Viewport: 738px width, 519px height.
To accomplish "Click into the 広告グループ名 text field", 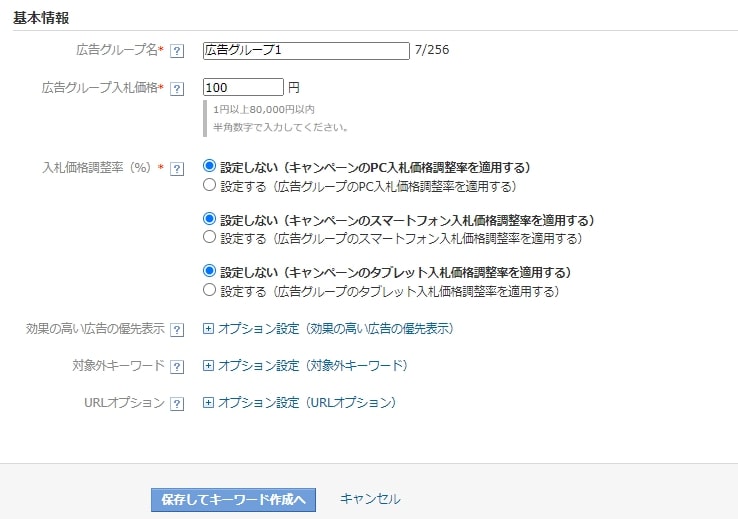I will tap(306, 50).
